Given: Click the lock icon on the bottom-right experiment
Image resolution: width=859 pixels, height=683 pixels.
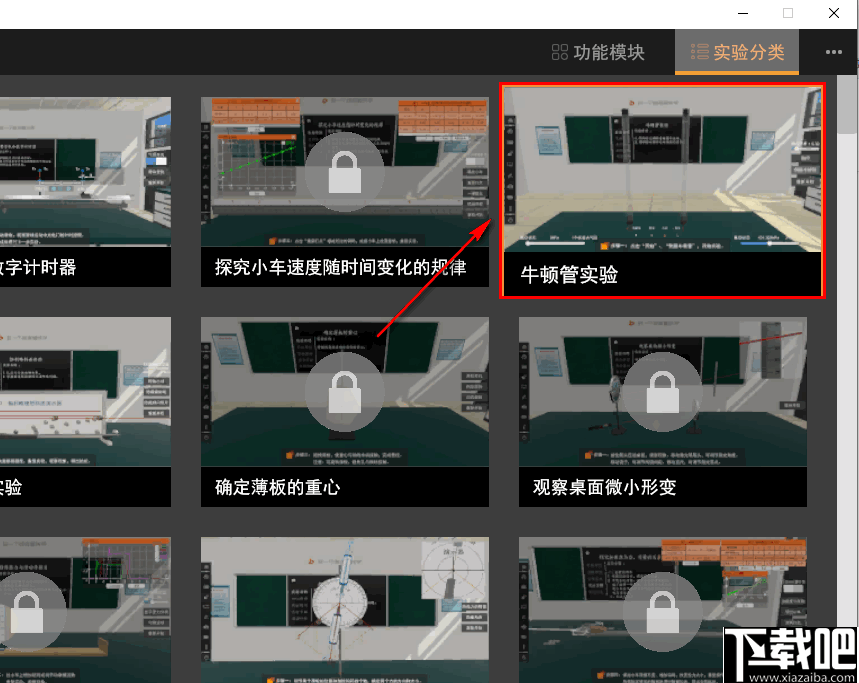Looking at the screenshot, I should [663, 610].
